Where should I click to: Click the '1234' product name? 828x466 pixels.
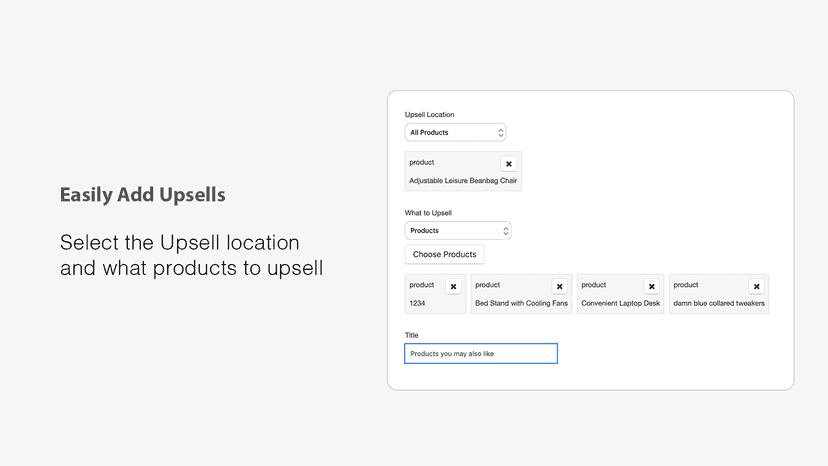click(417, 303)
